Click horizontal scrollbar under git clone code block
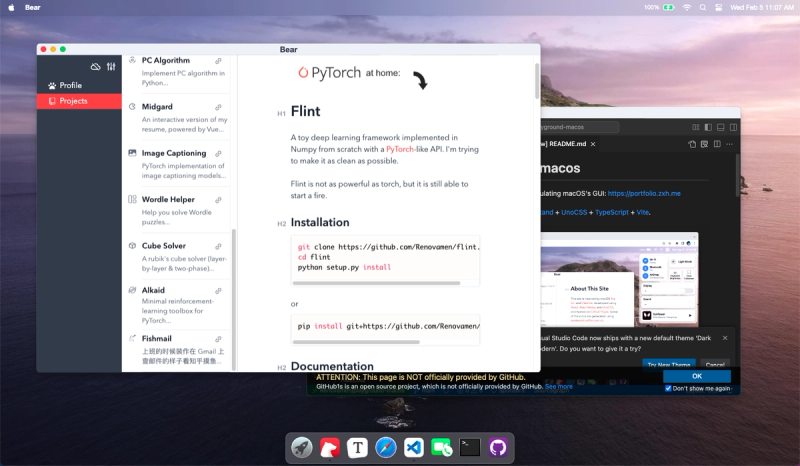800x466 pixels. tap(376, 283)
